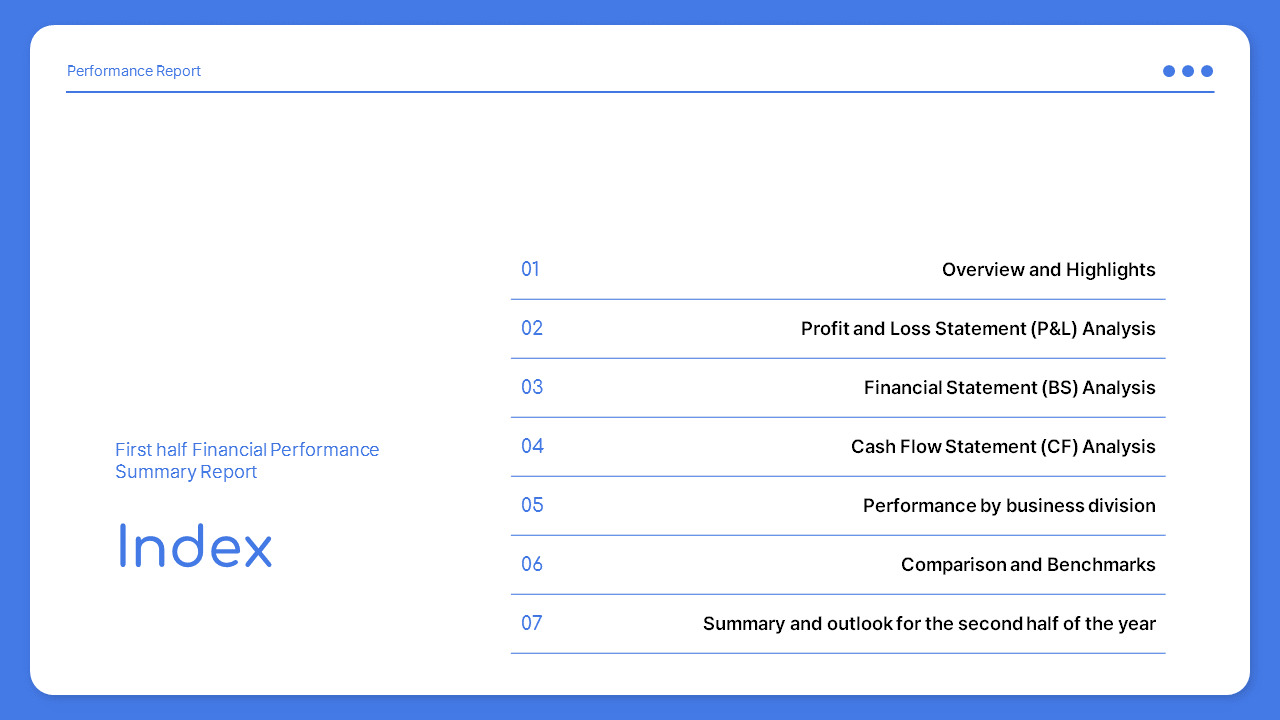Click index number 03
Screen dimensions: 1280x720
[532, 387]
